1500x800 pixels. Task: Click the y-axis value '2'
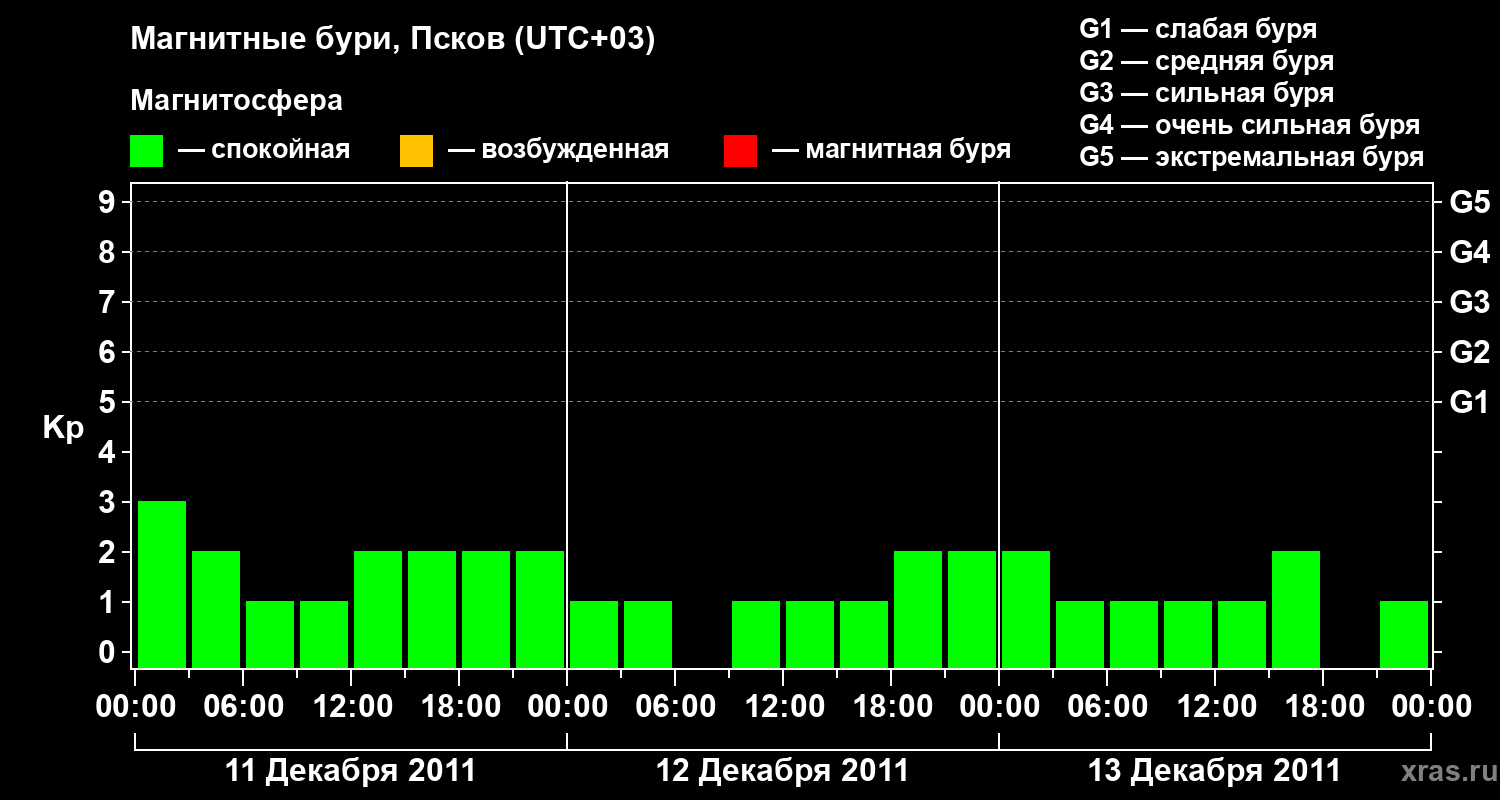[109, 552]
